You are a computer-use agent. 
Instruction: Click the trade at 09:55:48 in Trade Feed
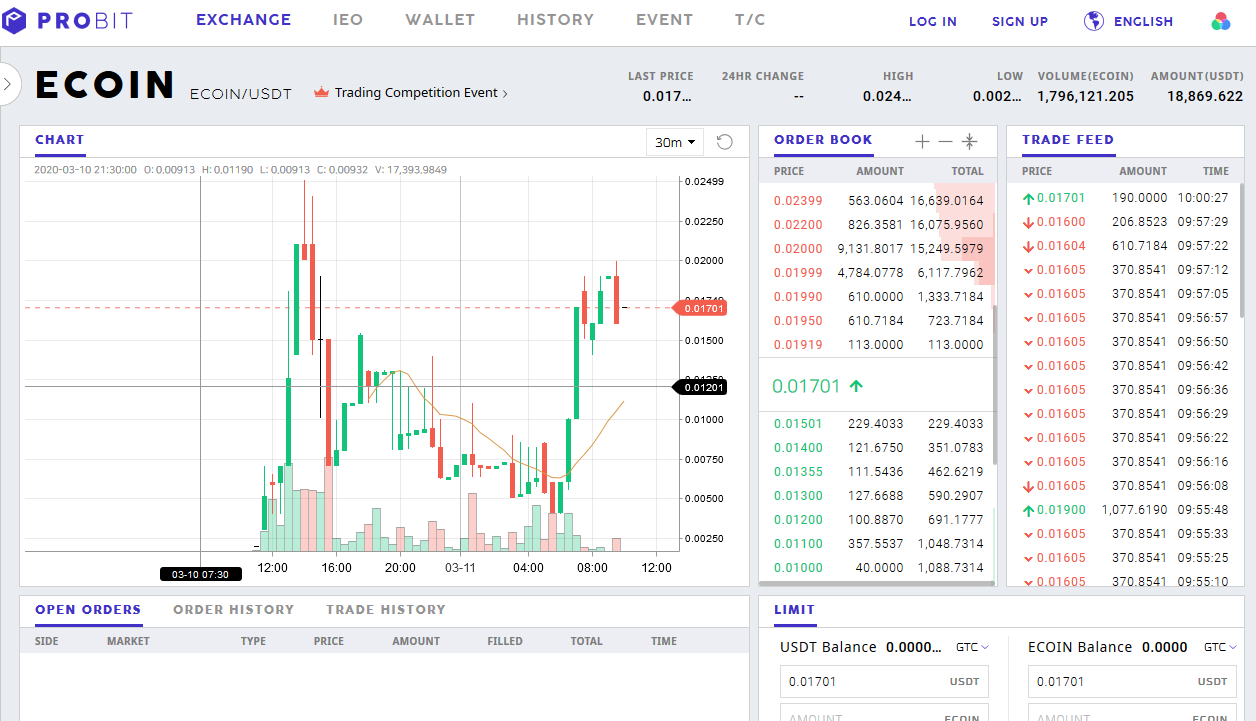(1125, 510)
